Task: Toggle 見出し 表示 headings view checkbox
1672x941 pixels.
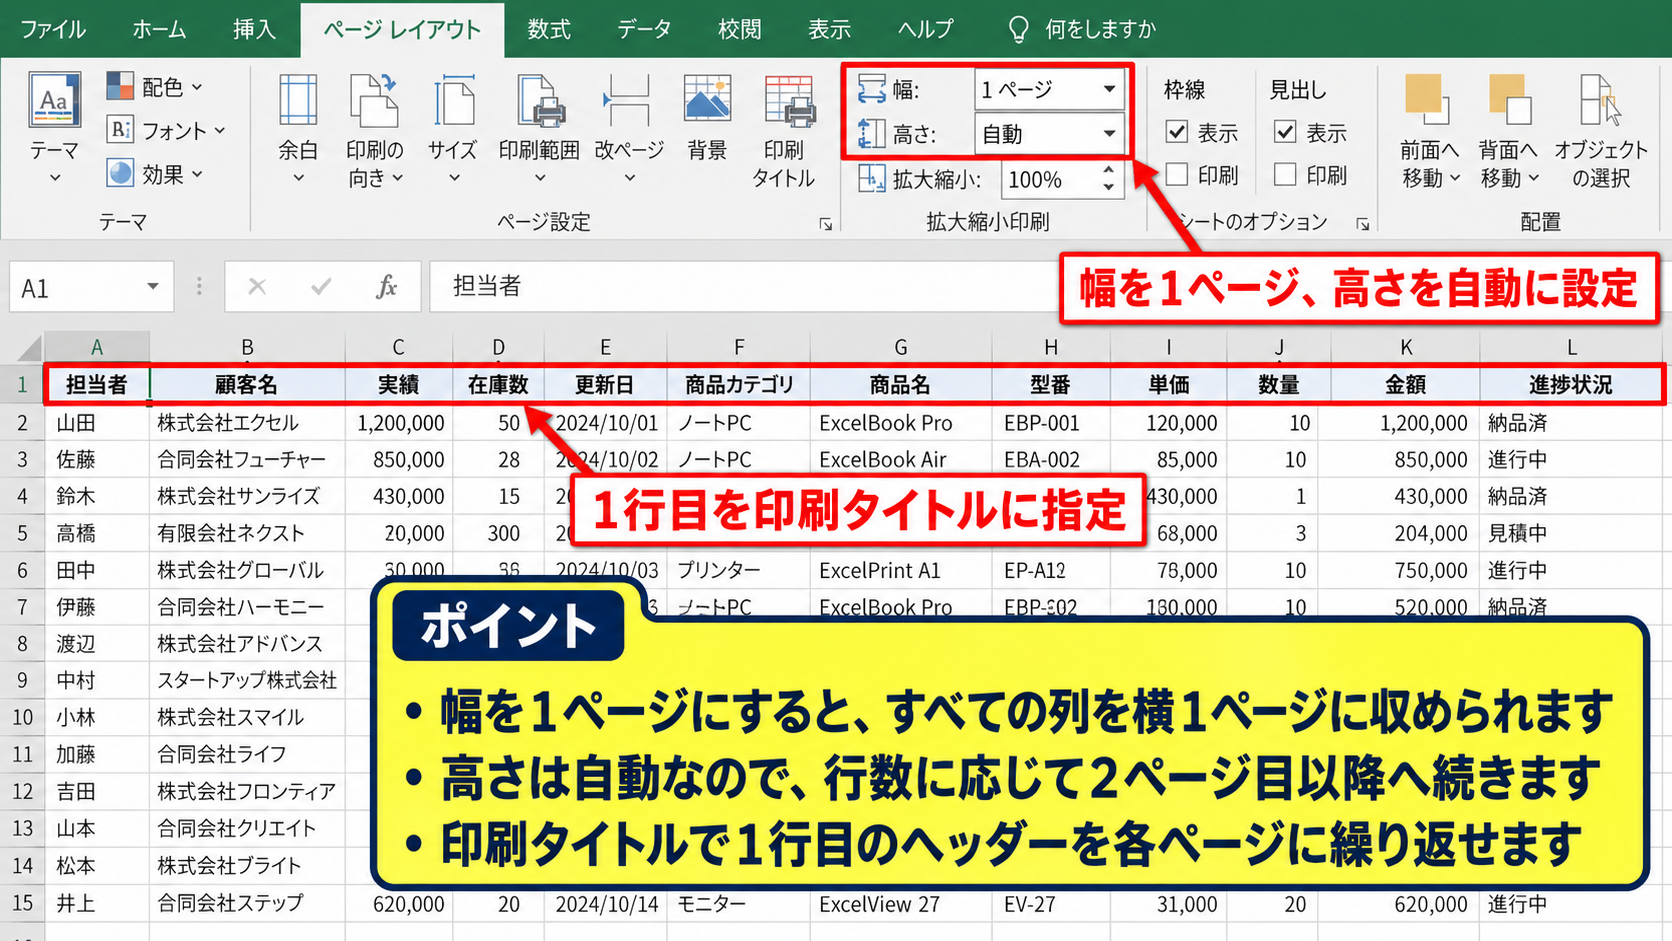Action: tap(1285, 132)
